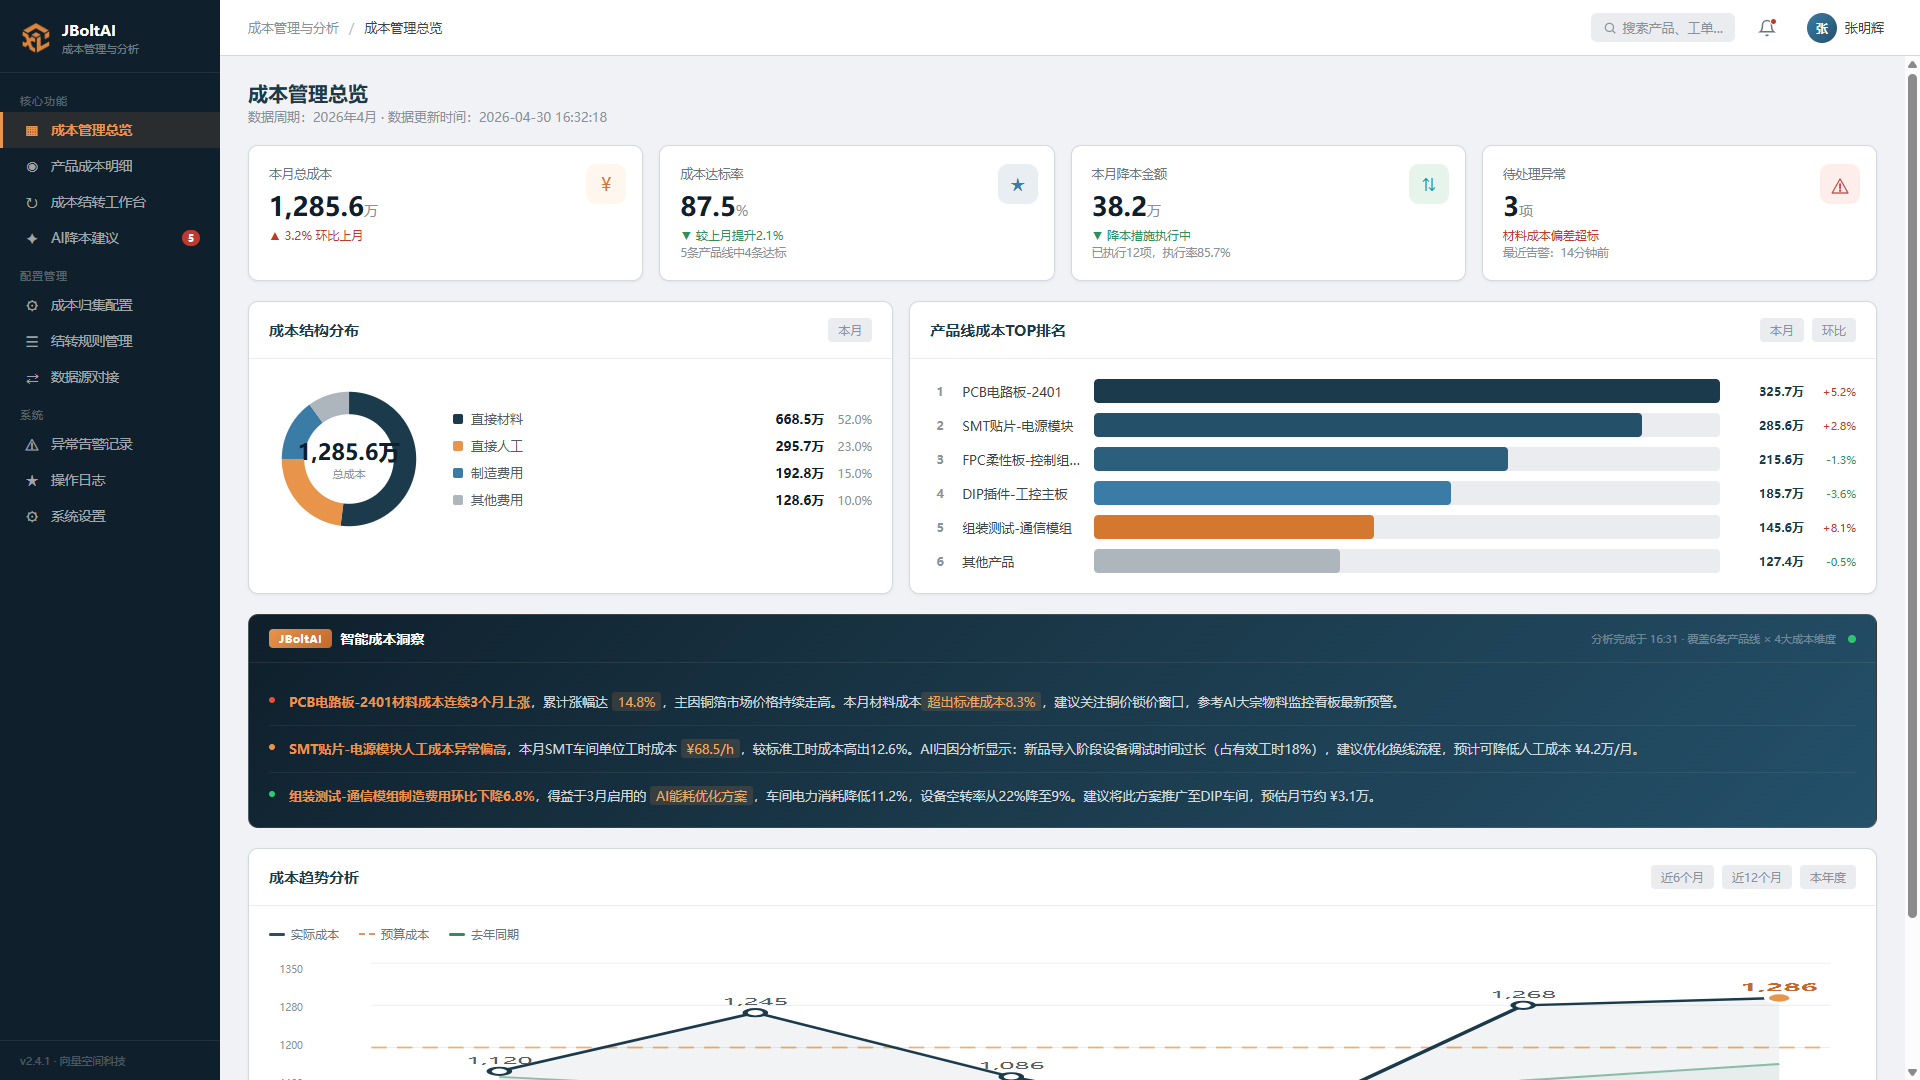The image size is (1920, 1080).
Task: Click the username 张明辉
Action: coord(1864,28)
